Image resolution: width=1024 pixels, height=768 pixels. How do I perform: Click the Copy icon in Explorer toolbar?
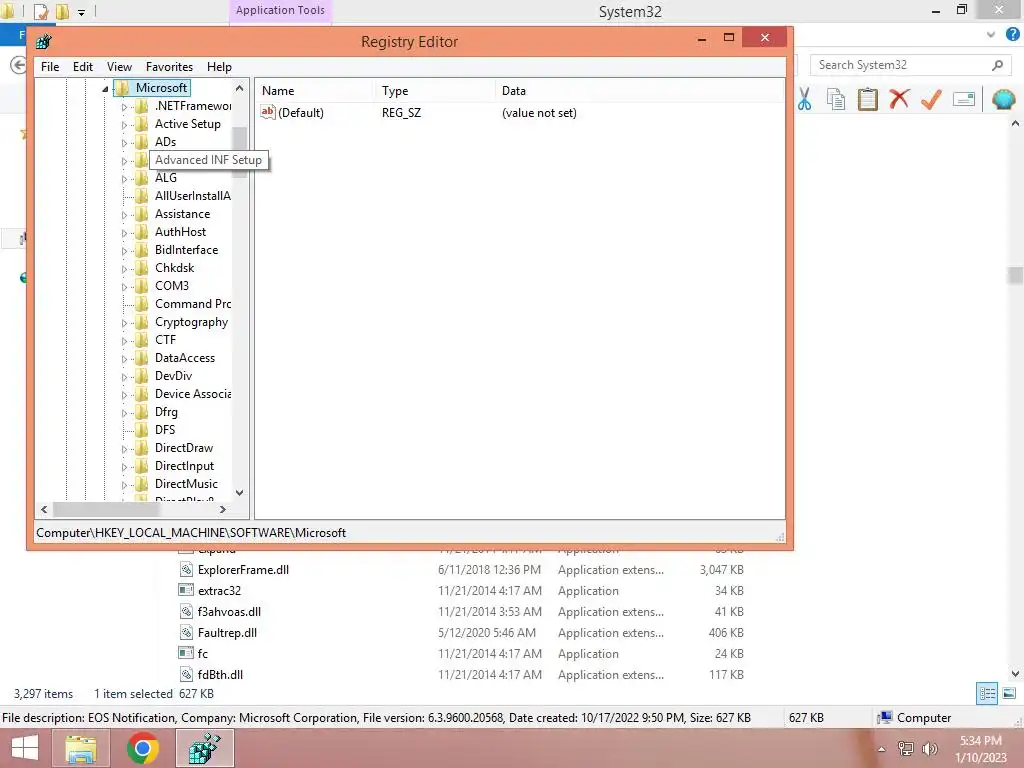836,99
